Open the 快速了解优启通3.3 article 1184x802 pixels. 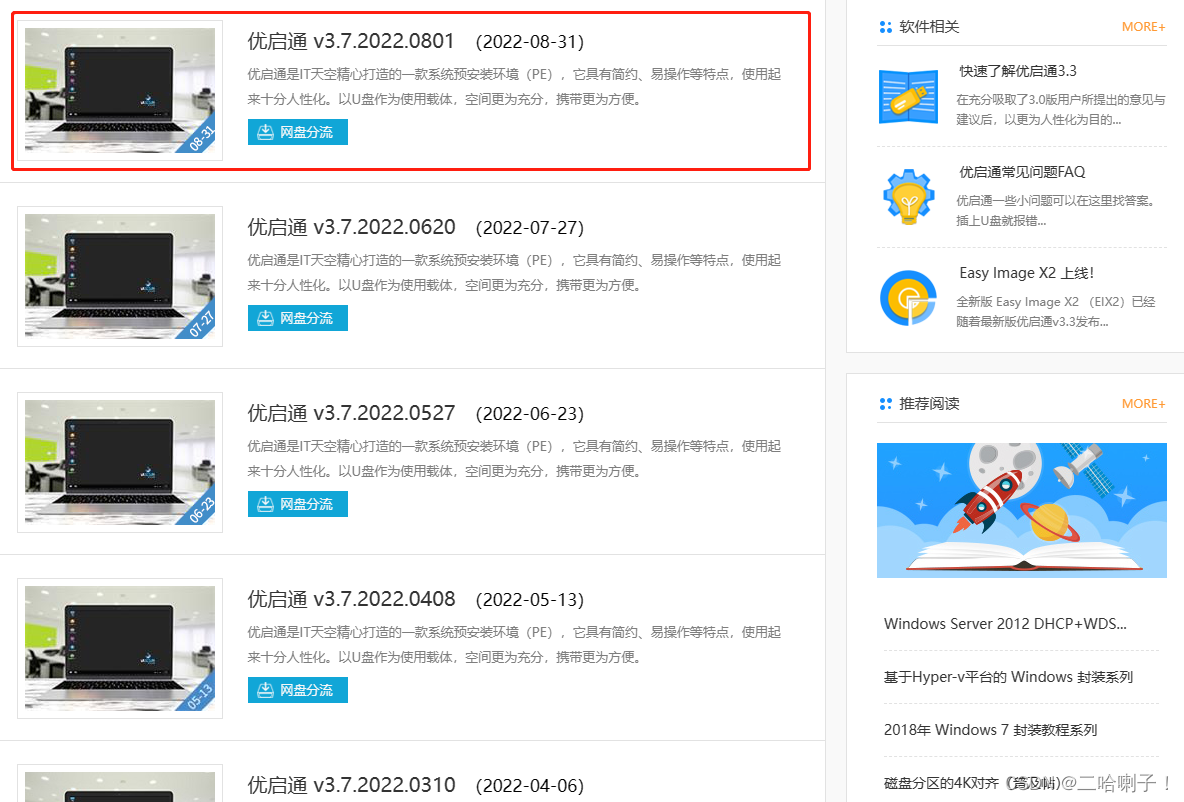[x=1018, y=71]
